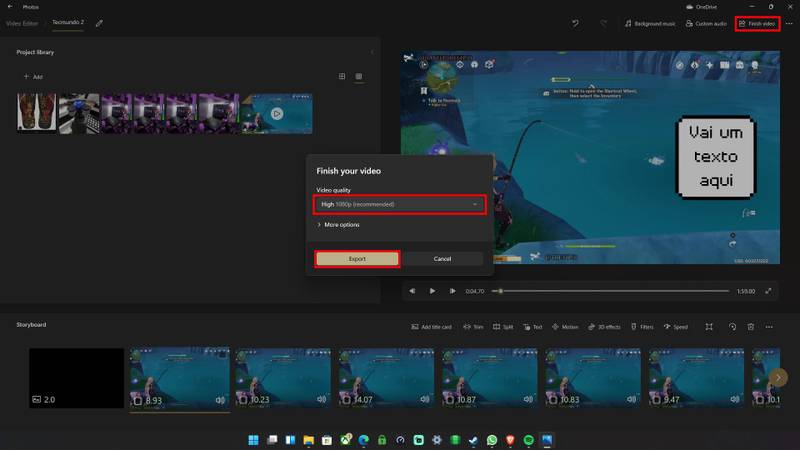Image resolution: width=800 pixels, height=450 pixels.
Task: Change clip Speed
Action: (x=676, y=327)
